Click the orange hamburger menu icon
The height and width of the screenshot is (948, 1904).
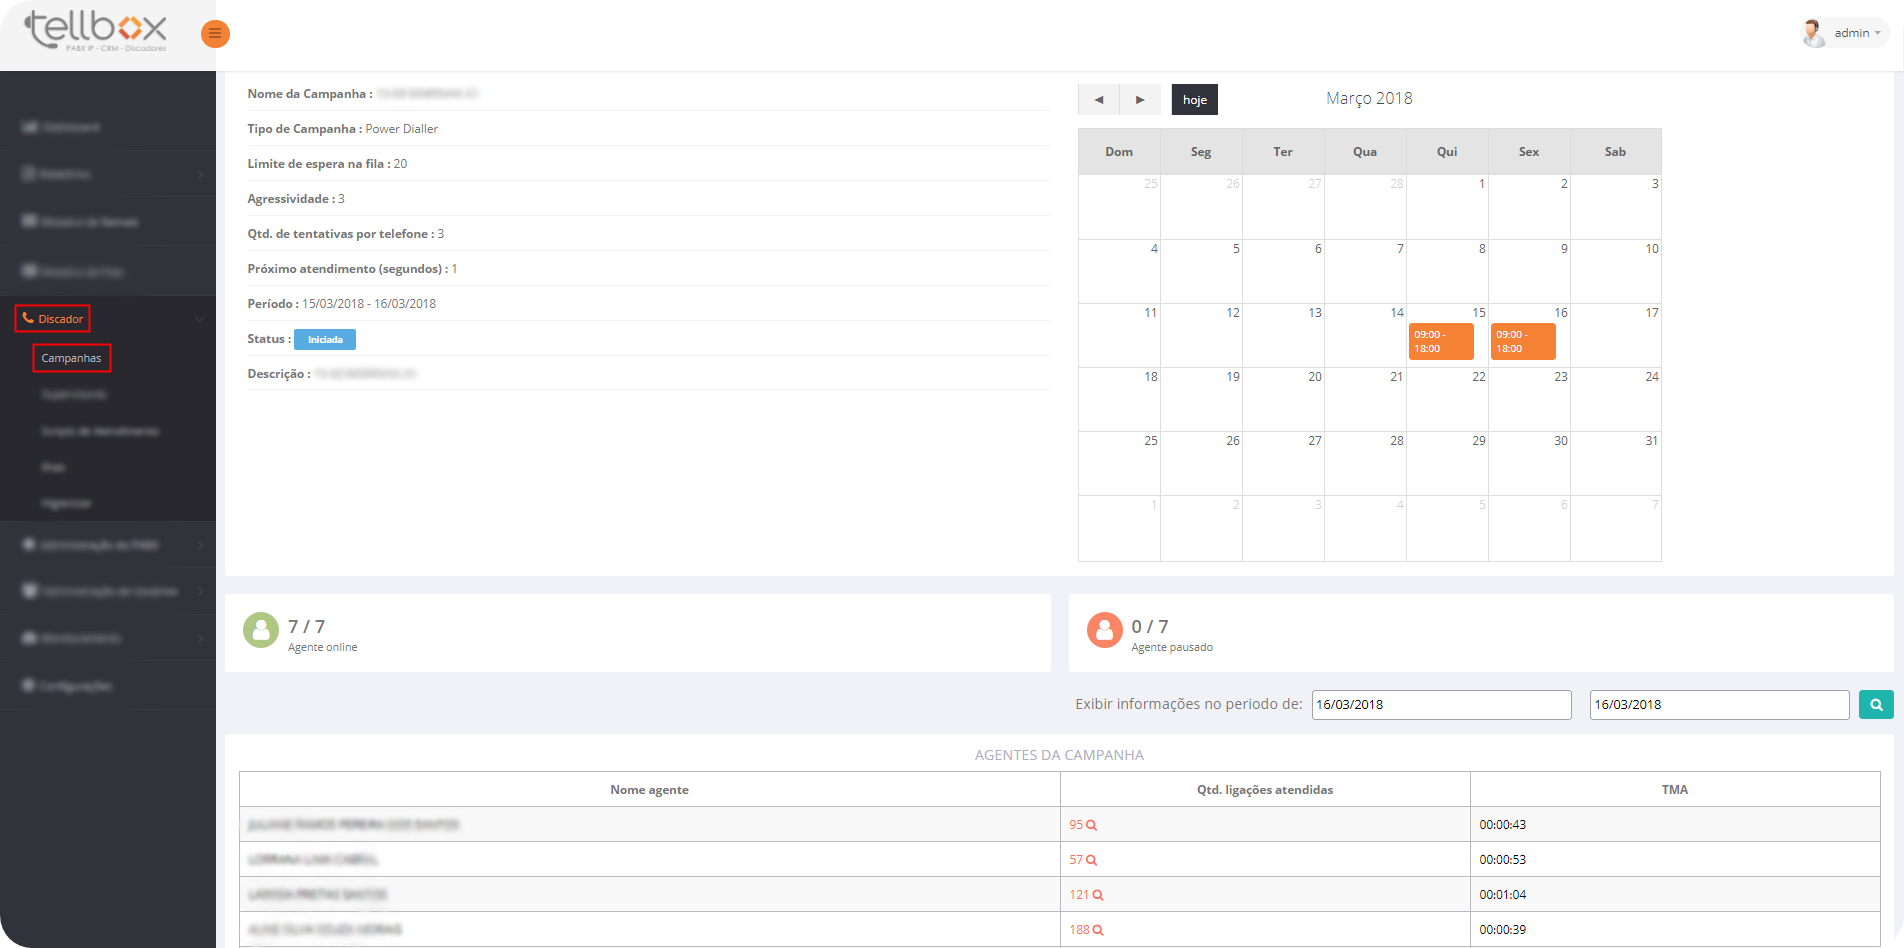coord(215,34)
